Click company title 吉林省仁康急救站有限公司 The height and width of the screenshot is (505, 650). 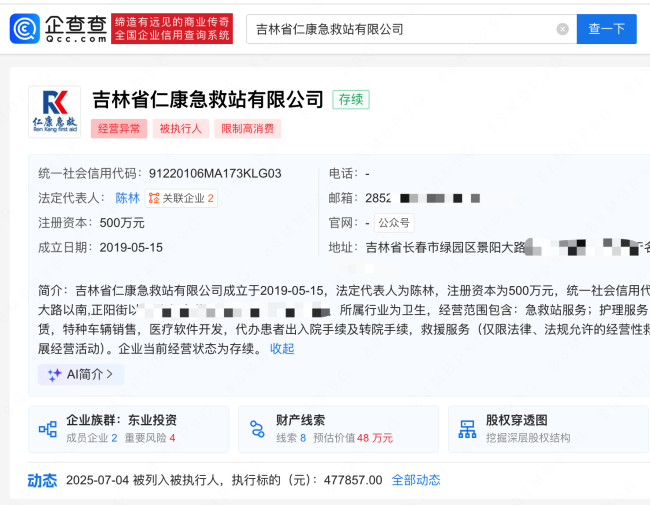pyautogui.click(x=208, y=100)
